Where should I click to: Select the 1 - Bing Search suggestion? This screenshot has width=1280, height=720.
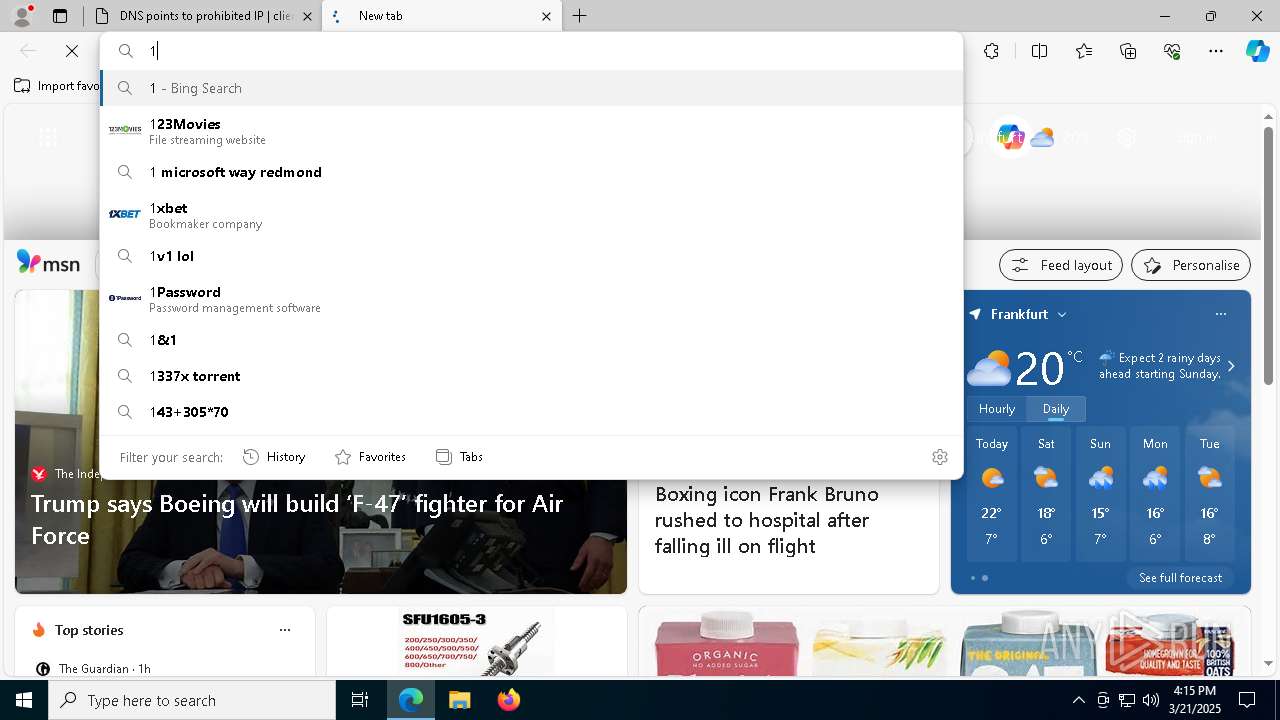point(532,88)
